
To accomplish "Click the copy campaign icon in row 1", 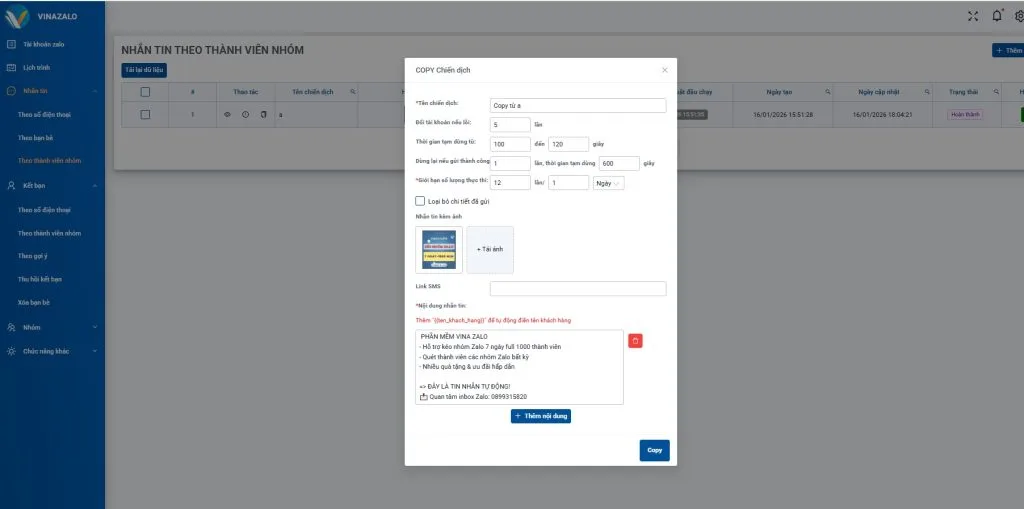I will click(x=263, y=115).
